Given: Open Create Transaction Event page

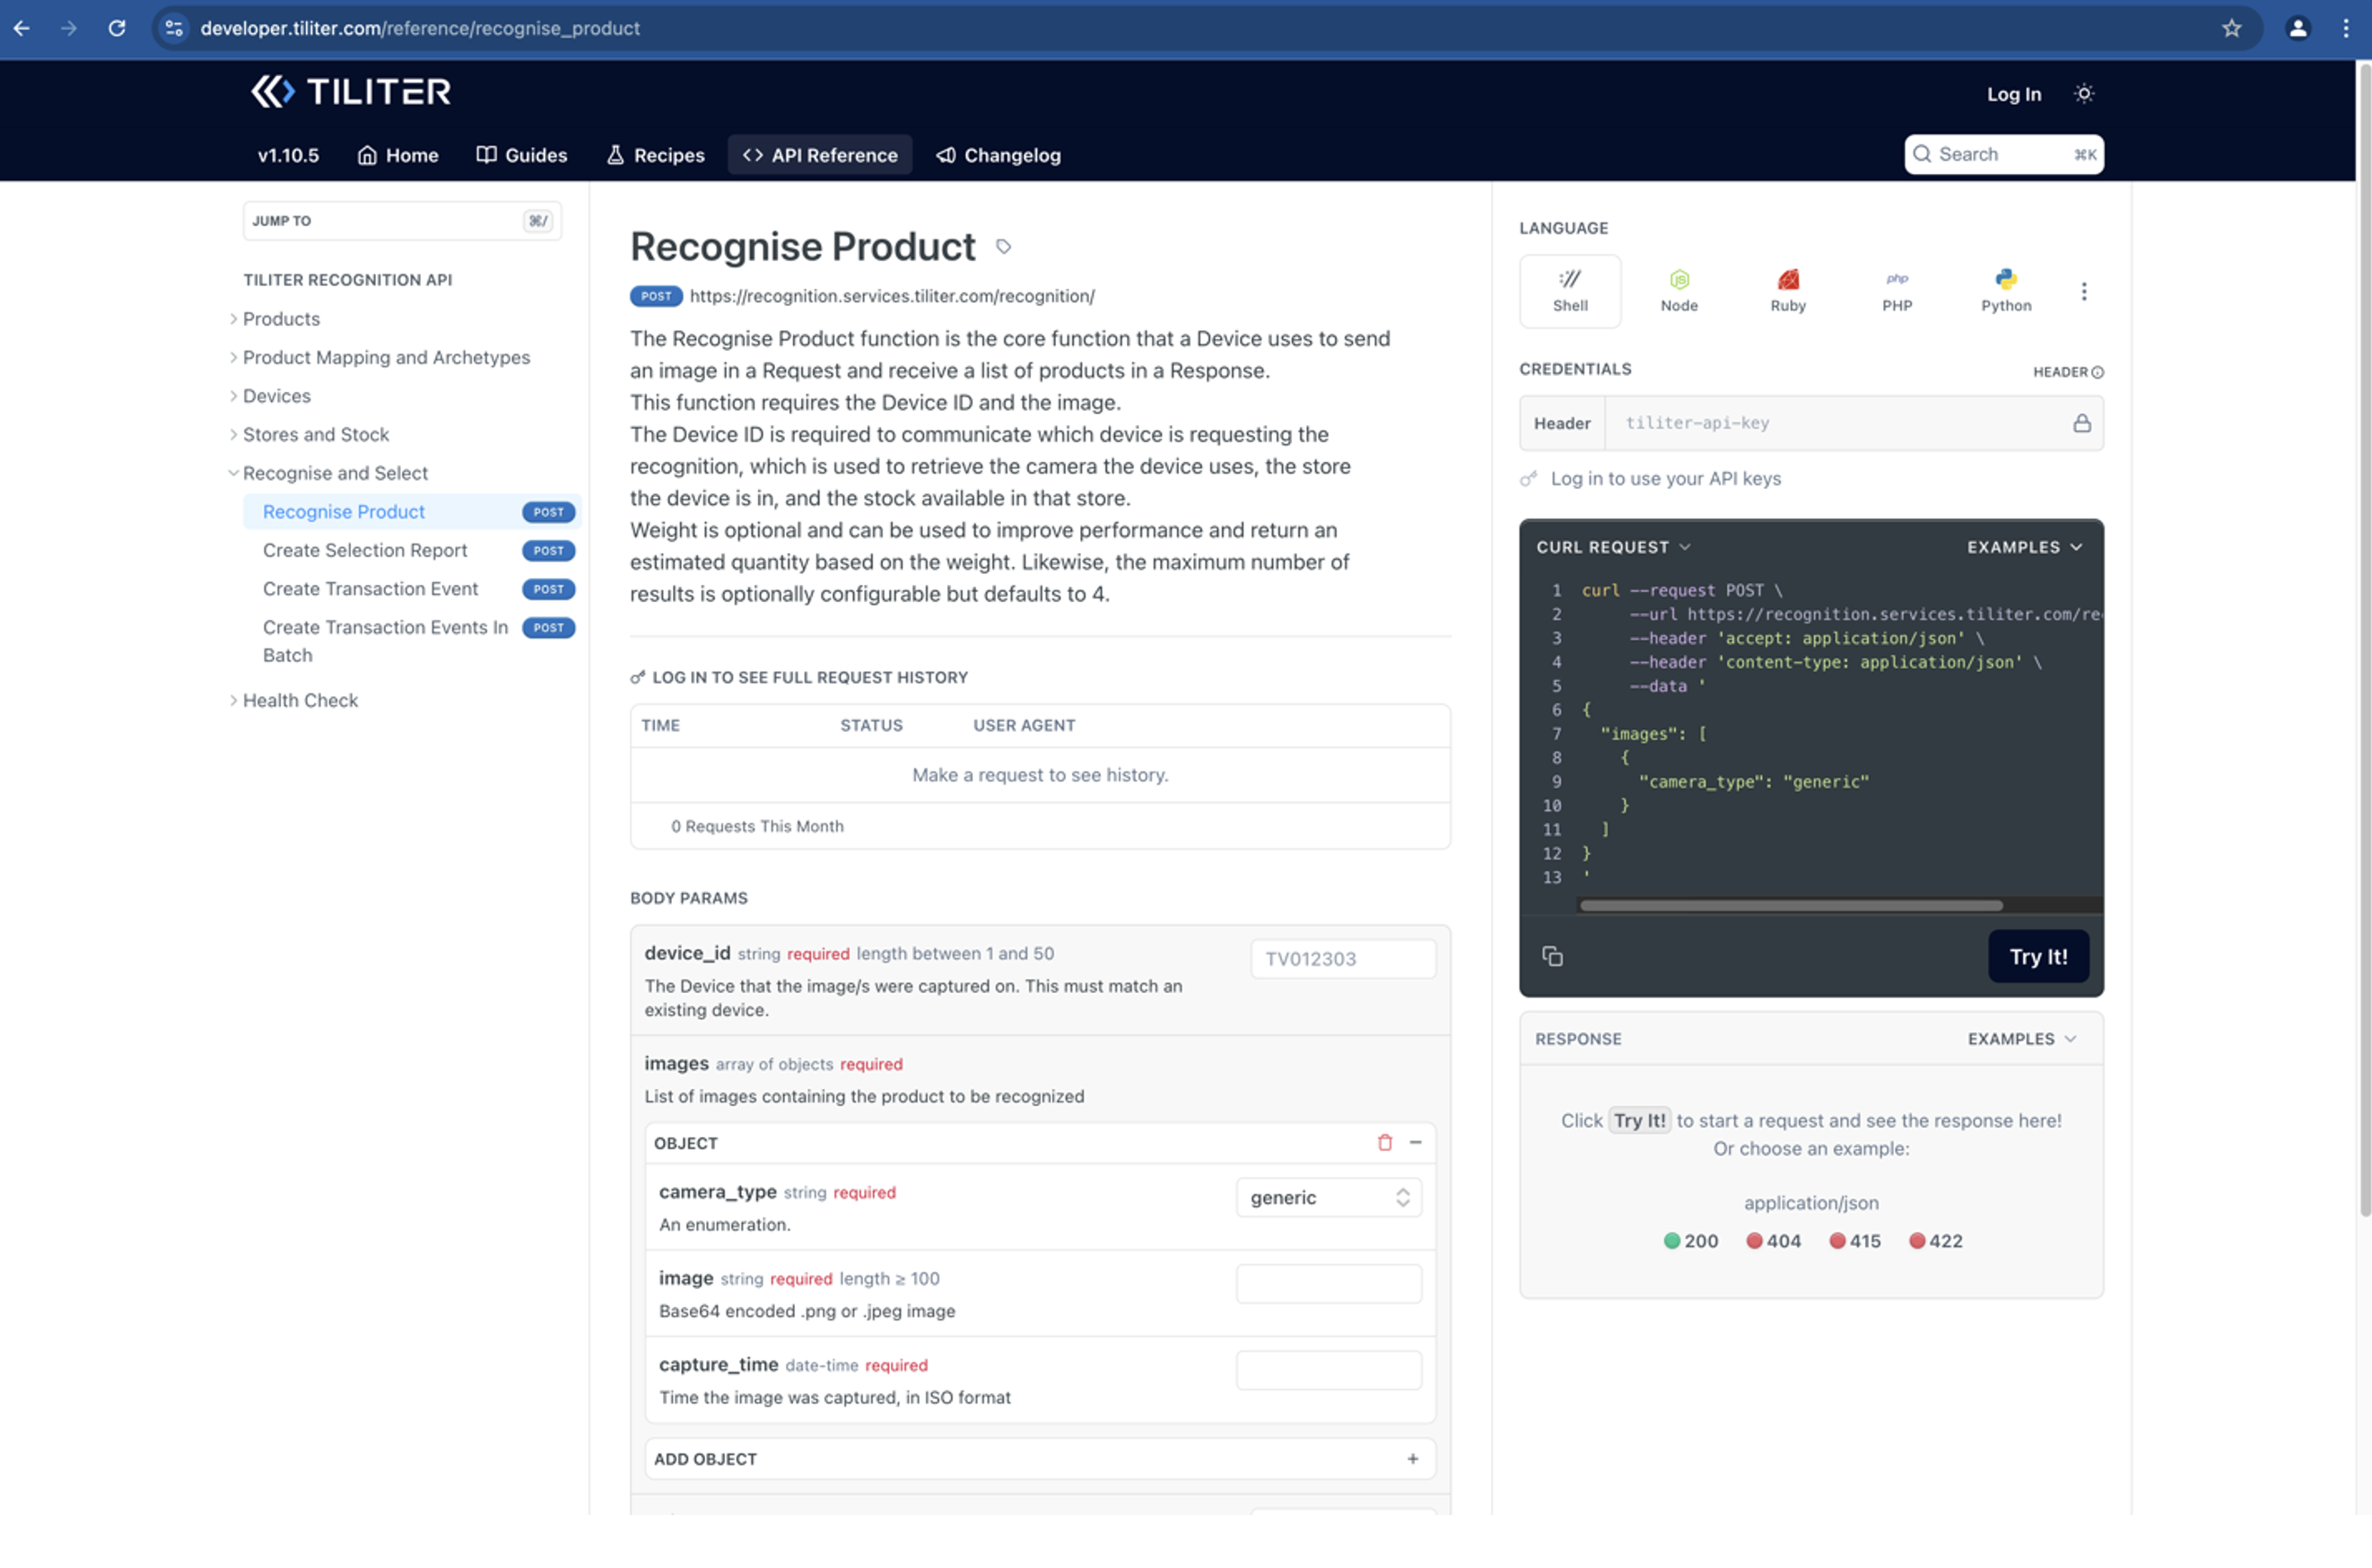Looking at the screenshot, I should (x=370, y=589).
